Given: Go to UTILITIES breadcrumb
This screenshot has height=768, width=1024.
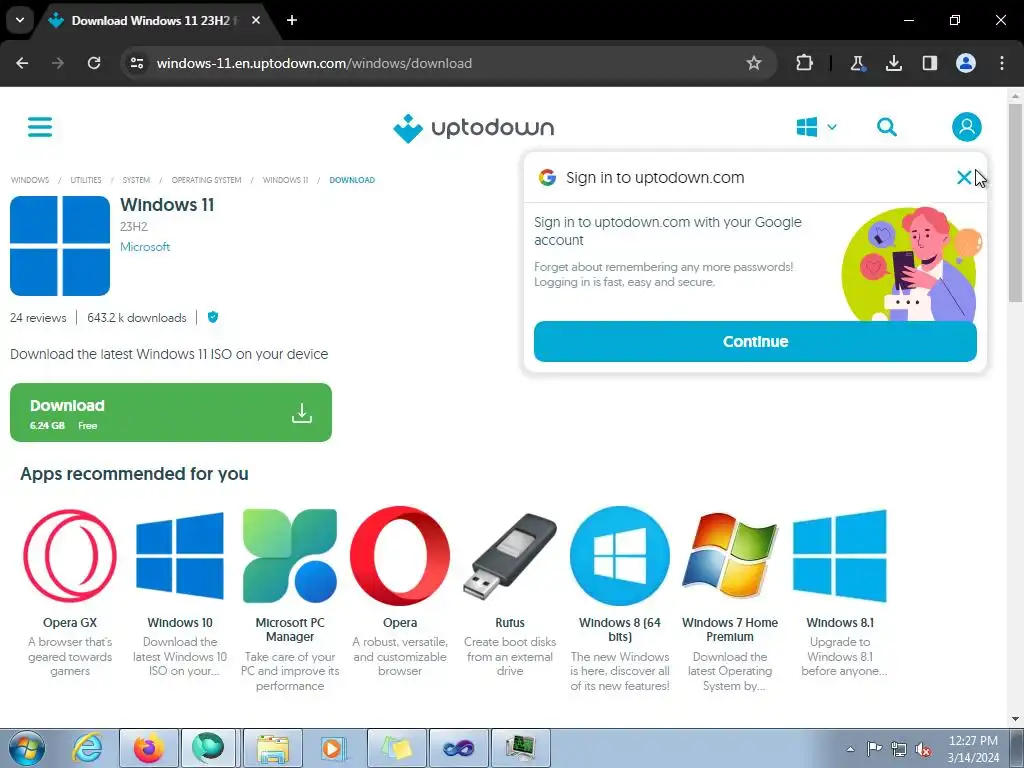Looking at the screenshot, I should coord(86,180).
